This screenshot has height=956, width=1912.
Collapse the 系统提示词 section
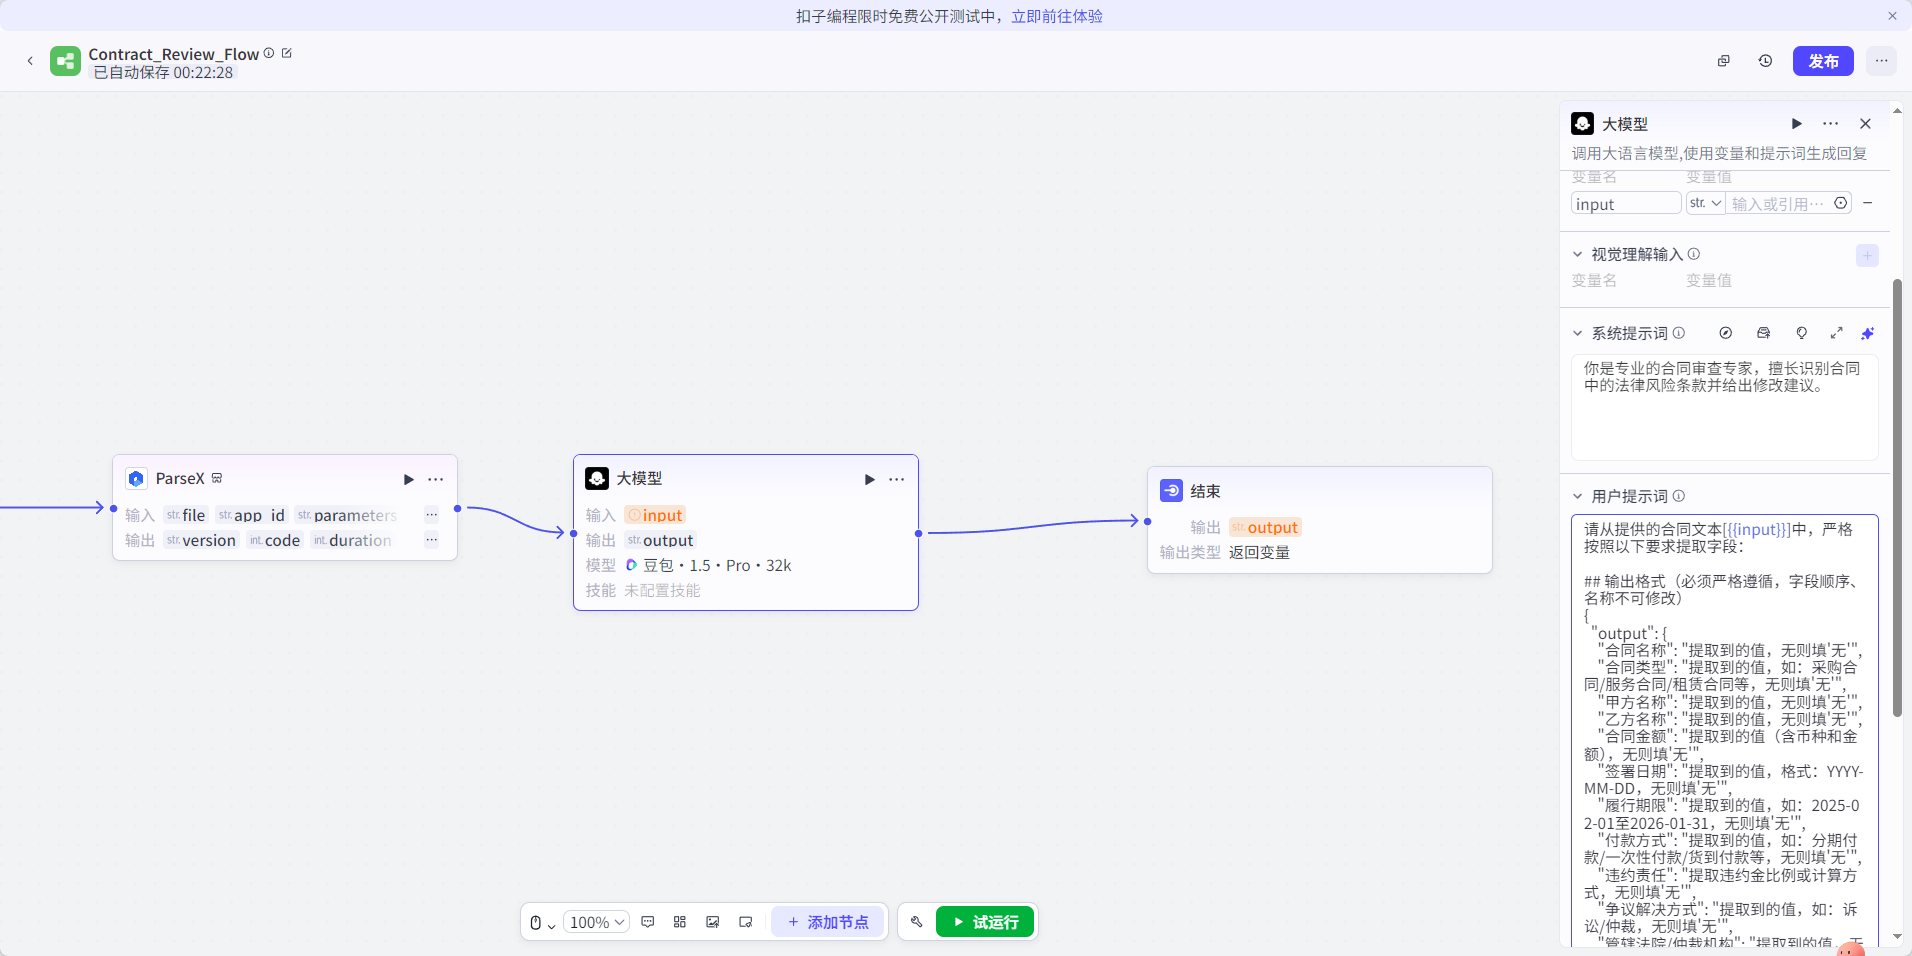pos(1577,333)
